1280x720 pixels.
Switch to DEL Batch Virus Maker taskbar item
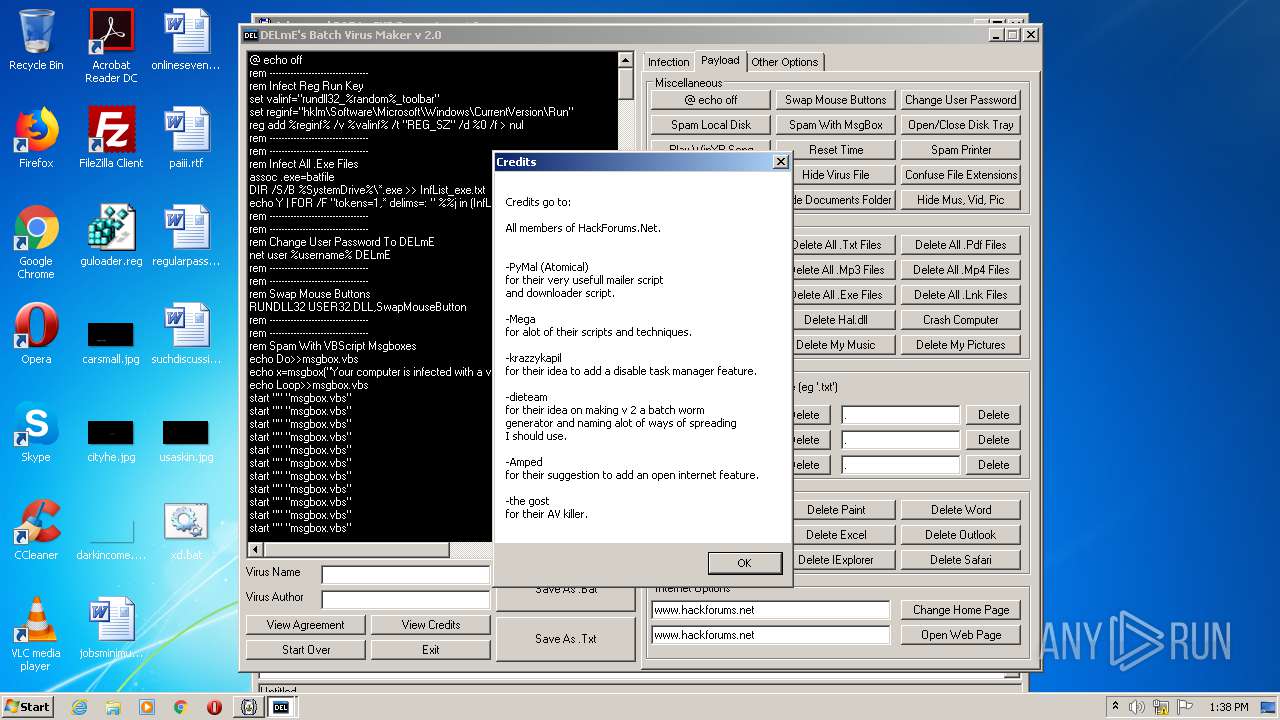click(281, 707)
